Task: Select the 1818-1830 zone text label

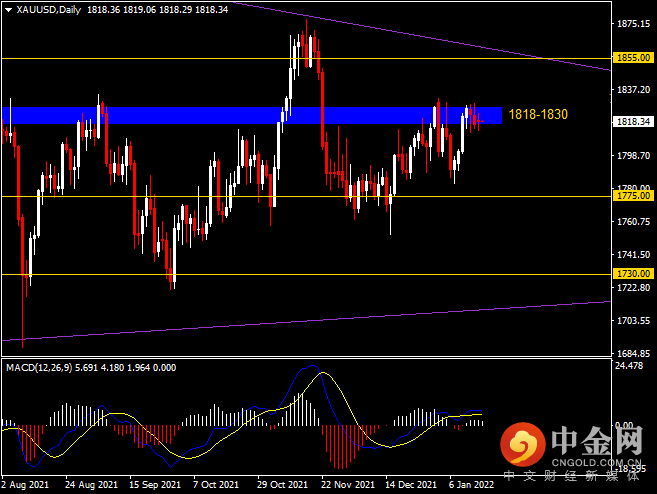Action: (538, 114)
